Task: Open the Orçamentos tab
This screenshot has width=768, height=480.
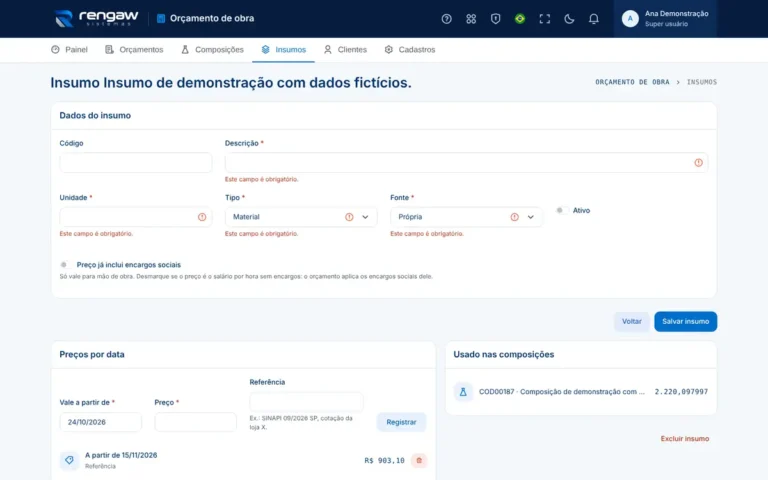Action: 134,49
